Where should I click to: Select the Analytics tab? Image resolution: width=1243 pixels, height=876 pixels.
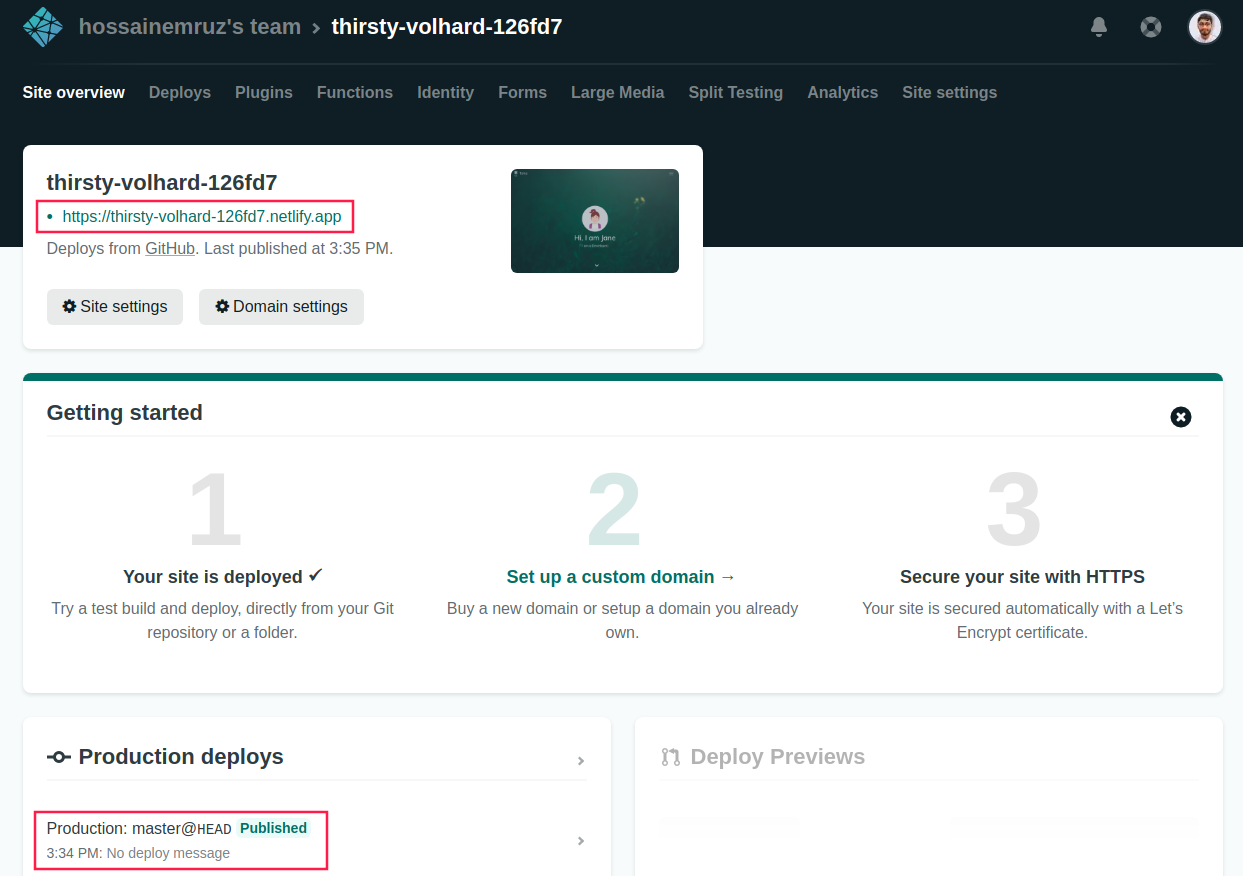pos(842,92)
